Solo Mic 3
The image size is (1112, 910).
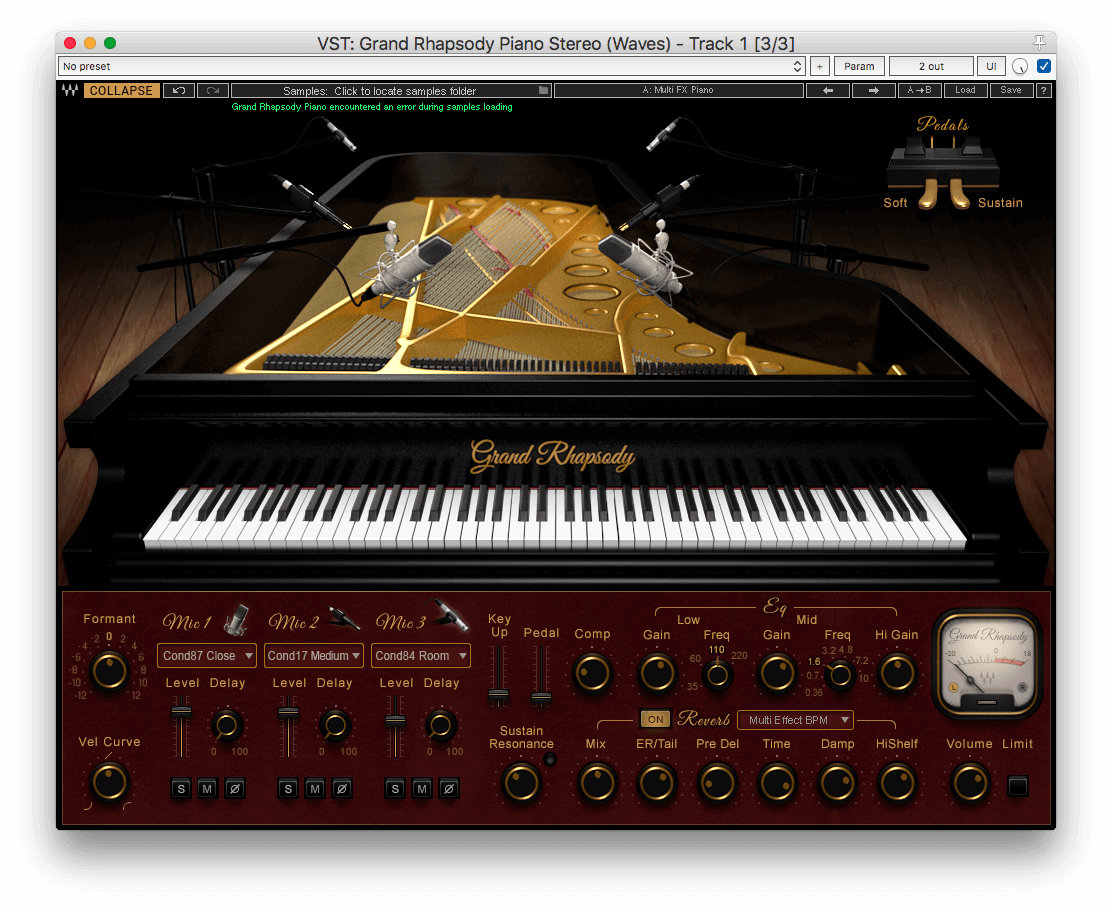(395, 789)
